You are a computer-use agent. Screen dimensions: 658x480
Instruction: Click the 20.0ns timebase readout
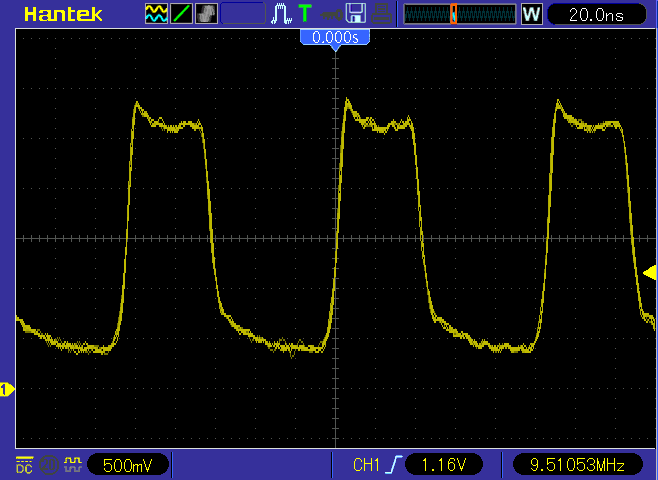point(596,15)
